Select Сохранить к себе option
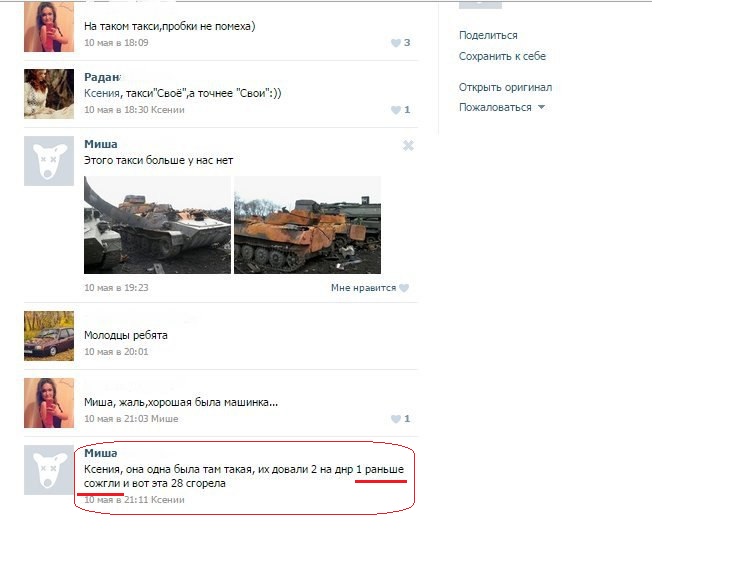The width and height of the screenshot is (737, 561). pyautogui.click(x=502, y=56)
